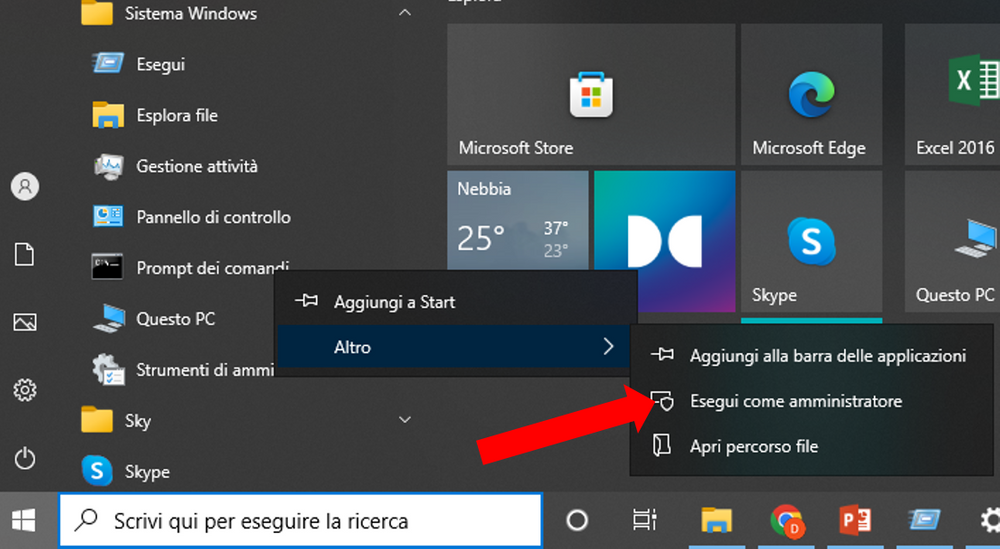
Task: Open Chrome from the taskbar
Action: click(787, 520)
